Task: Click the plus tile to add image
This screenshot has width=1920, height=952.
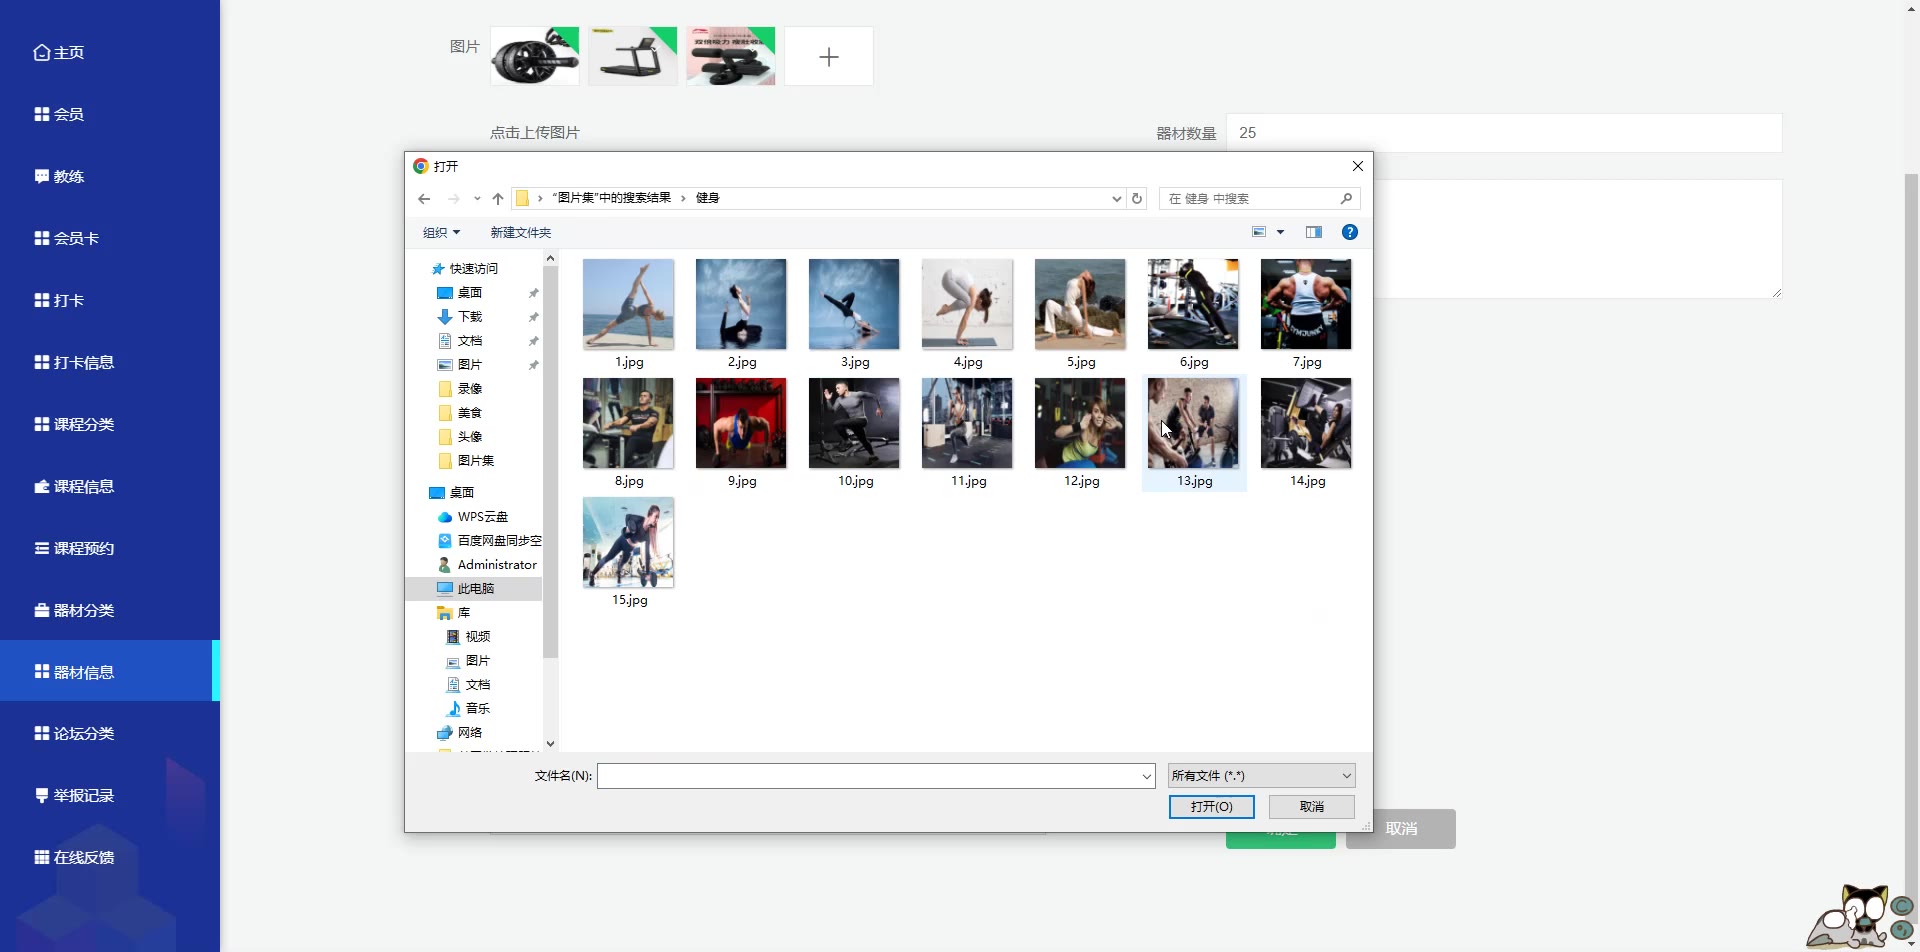Action: click(829, 56)
